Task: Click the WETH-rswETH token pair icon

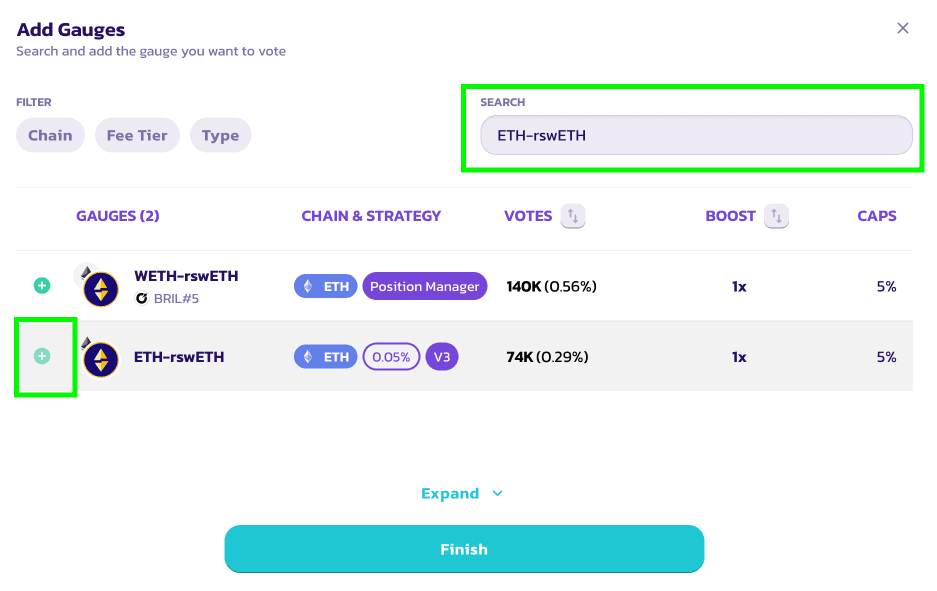Action: coord(100,288)
